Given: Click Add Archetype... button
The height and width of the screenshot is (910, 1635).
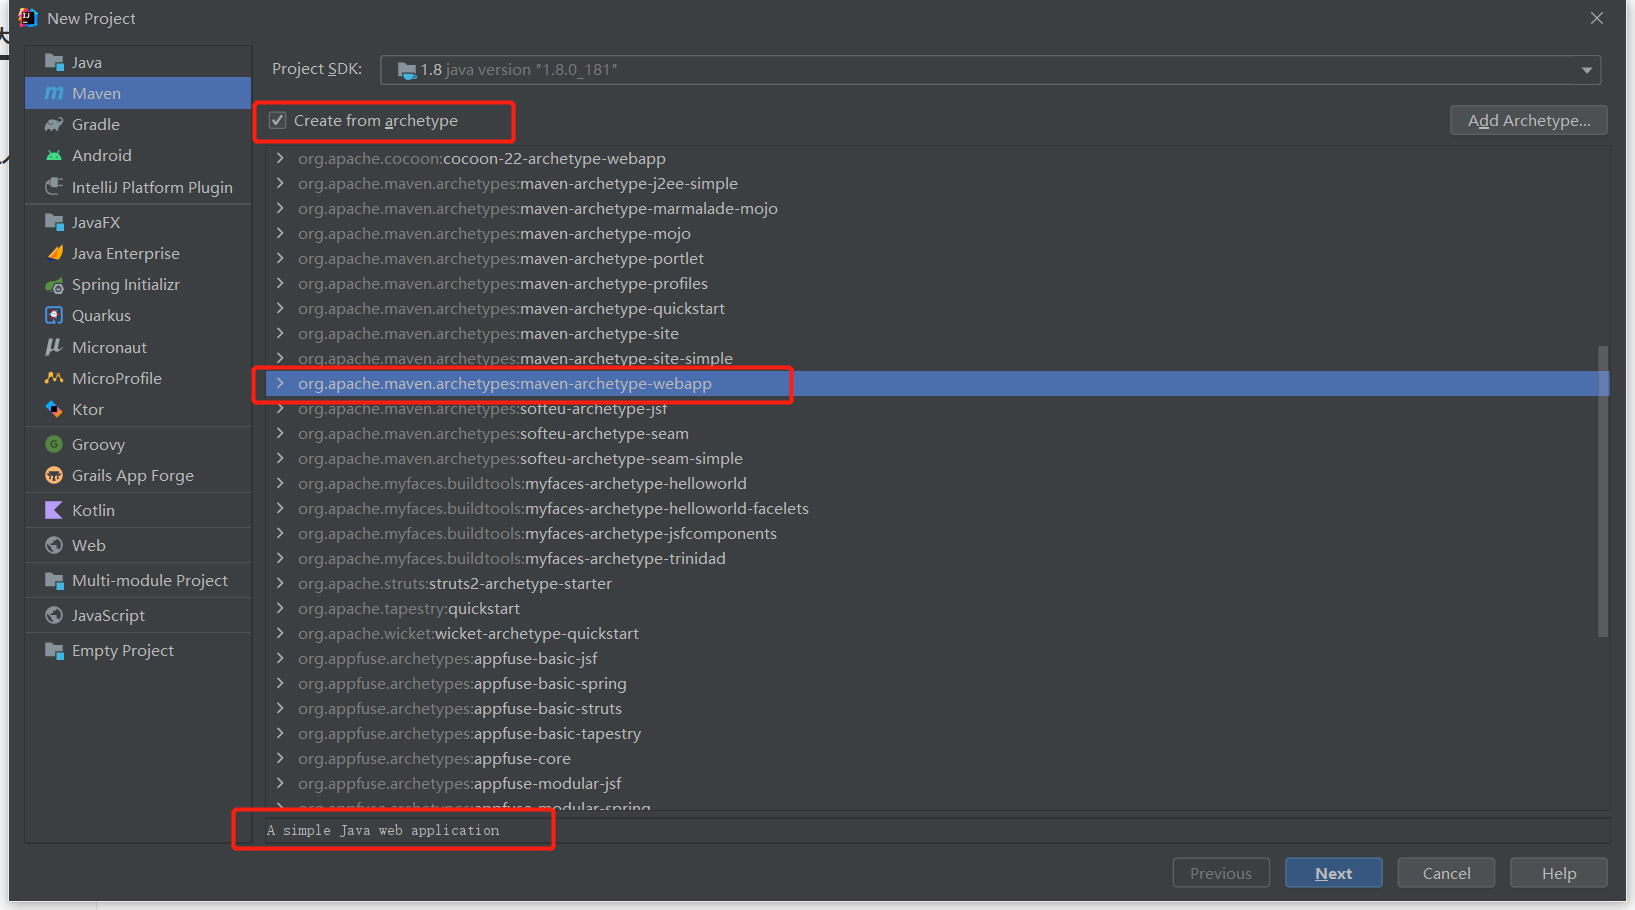Looking at the screenshot, I should (x=1529, y=120).
